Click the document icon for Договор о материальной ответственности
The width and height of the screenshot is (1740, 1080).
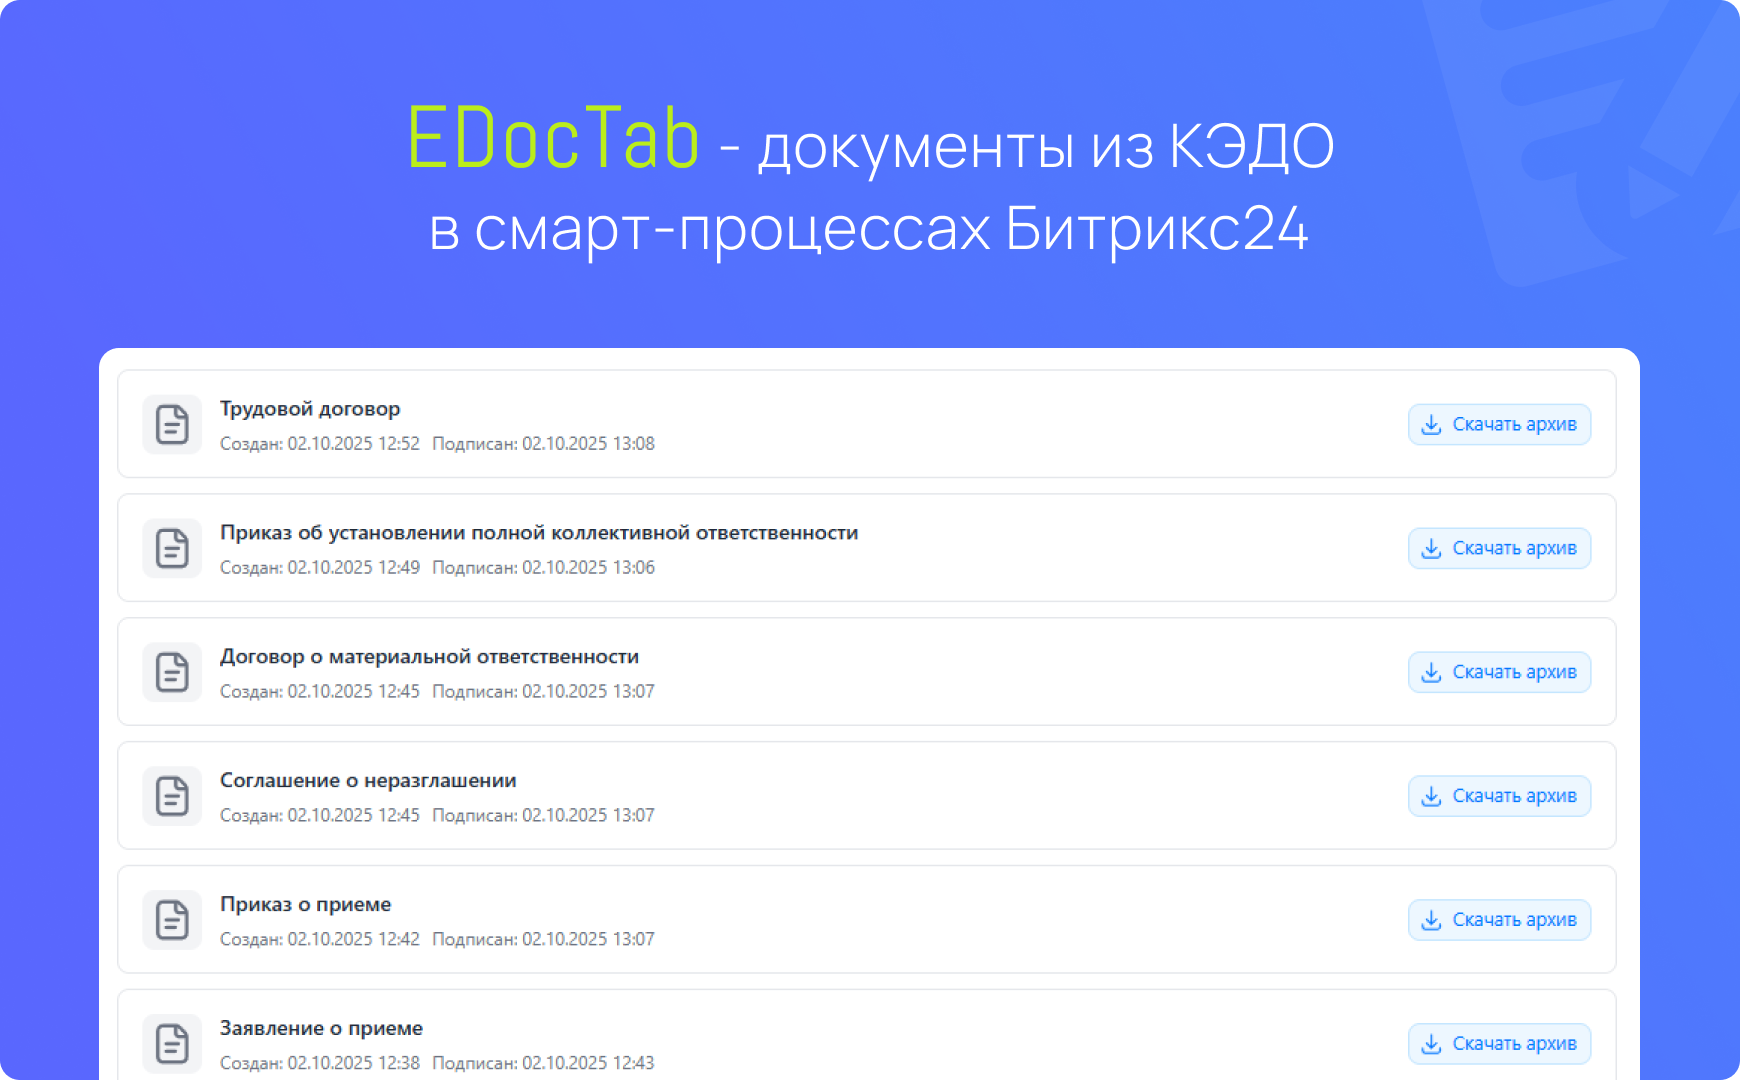click(172, 672)
